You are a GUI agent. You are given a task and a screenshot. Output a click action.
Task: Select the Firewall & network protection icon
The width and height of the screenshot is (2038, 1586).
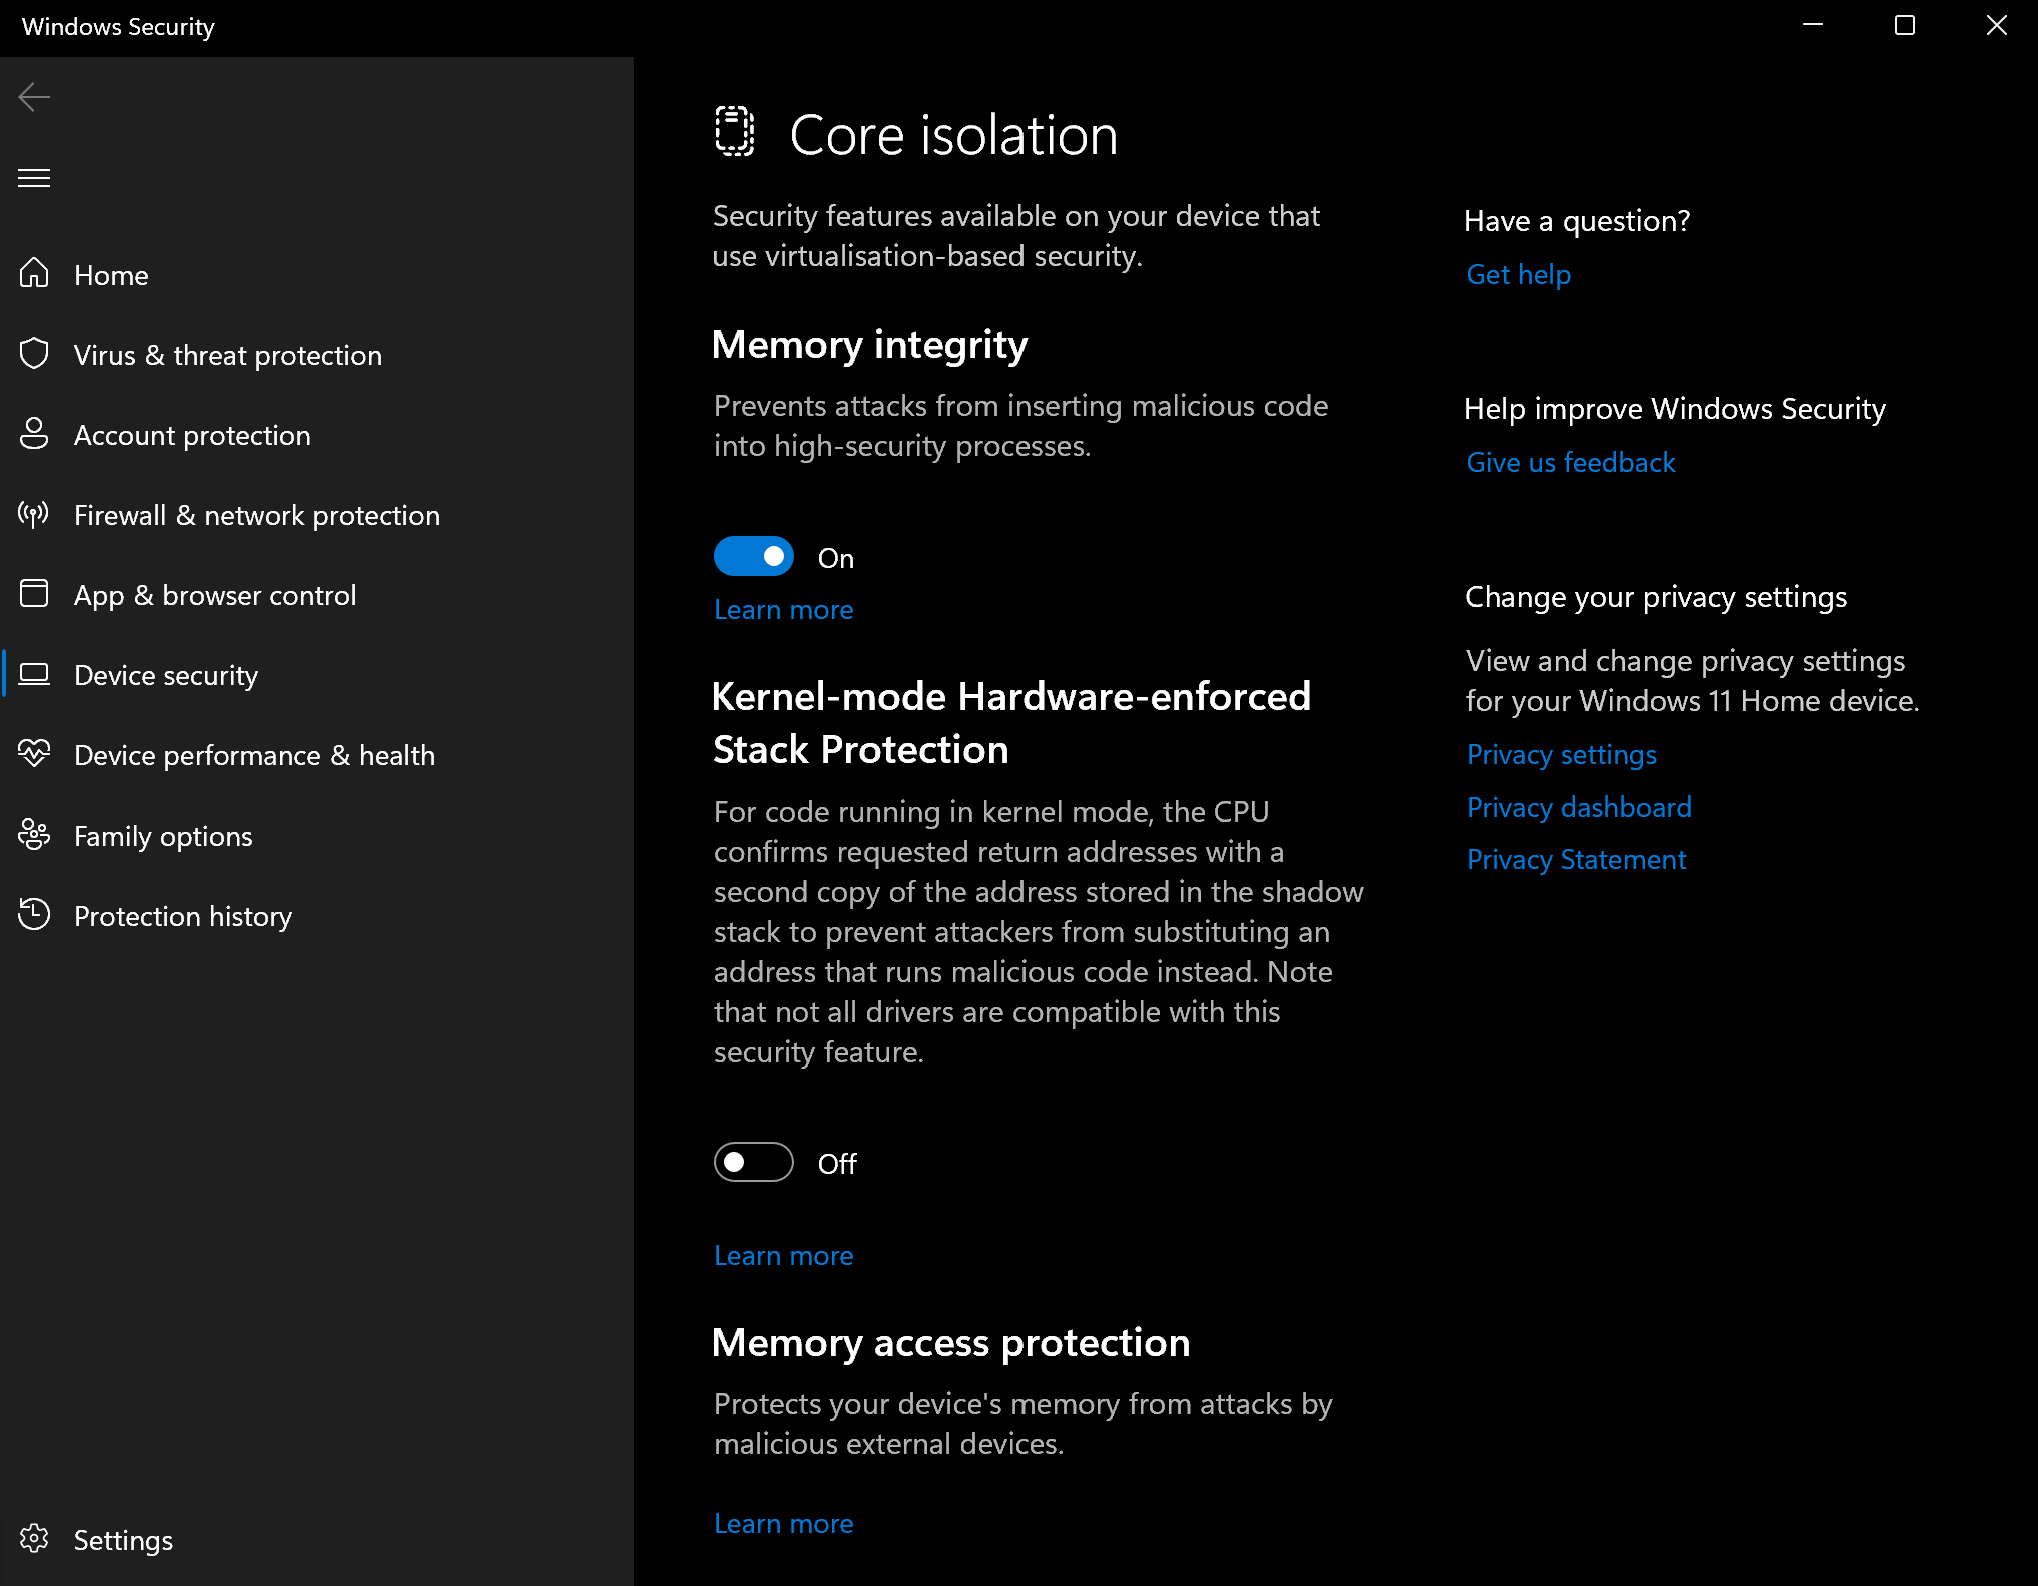pyautogui.click(x=35, y=514)
